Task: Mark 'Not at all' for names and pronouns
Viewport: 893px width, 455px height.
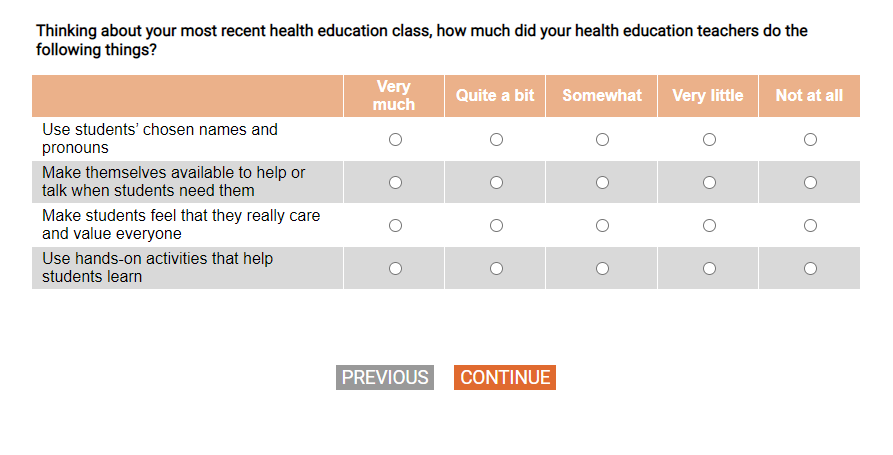Action: click(x=810, y=140)
